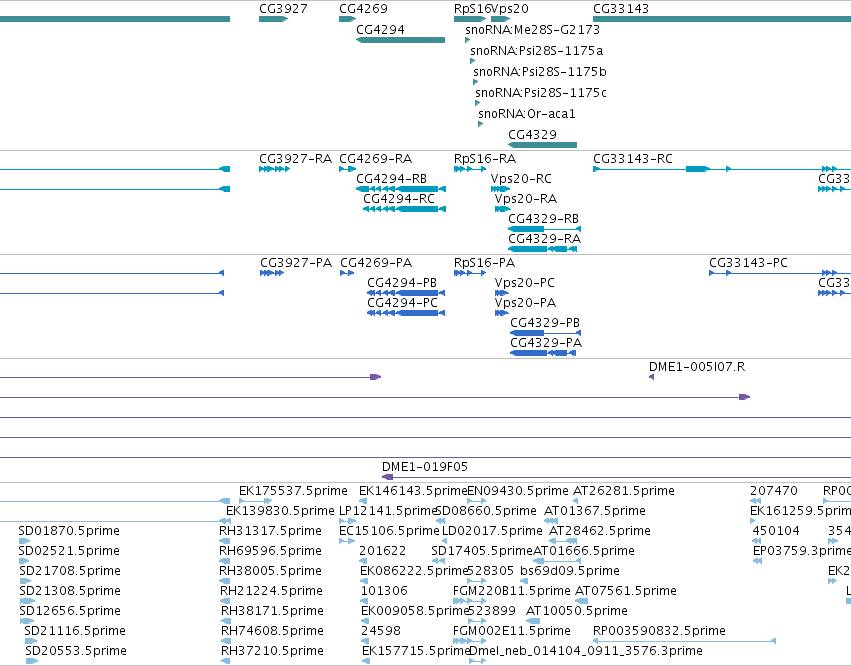
Task: Select the CG4294 gene bar
Action: 401,40
